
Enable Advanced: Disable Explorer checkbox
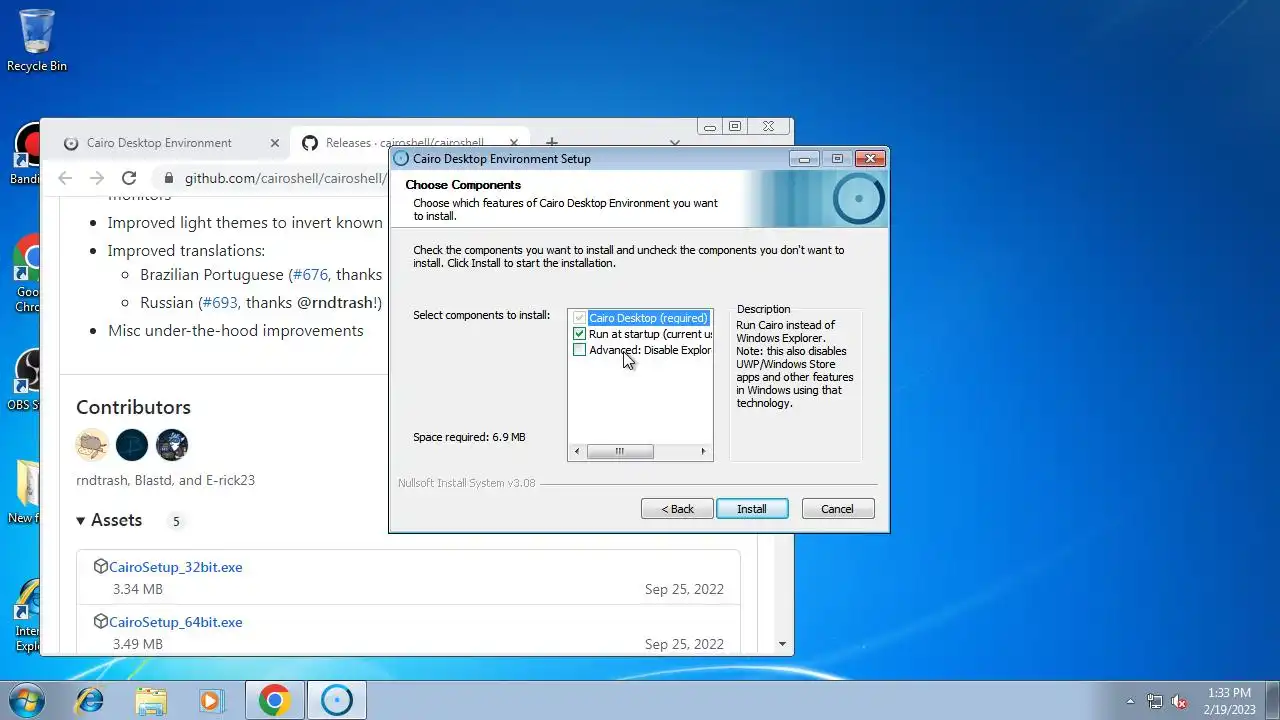point(579,350)
